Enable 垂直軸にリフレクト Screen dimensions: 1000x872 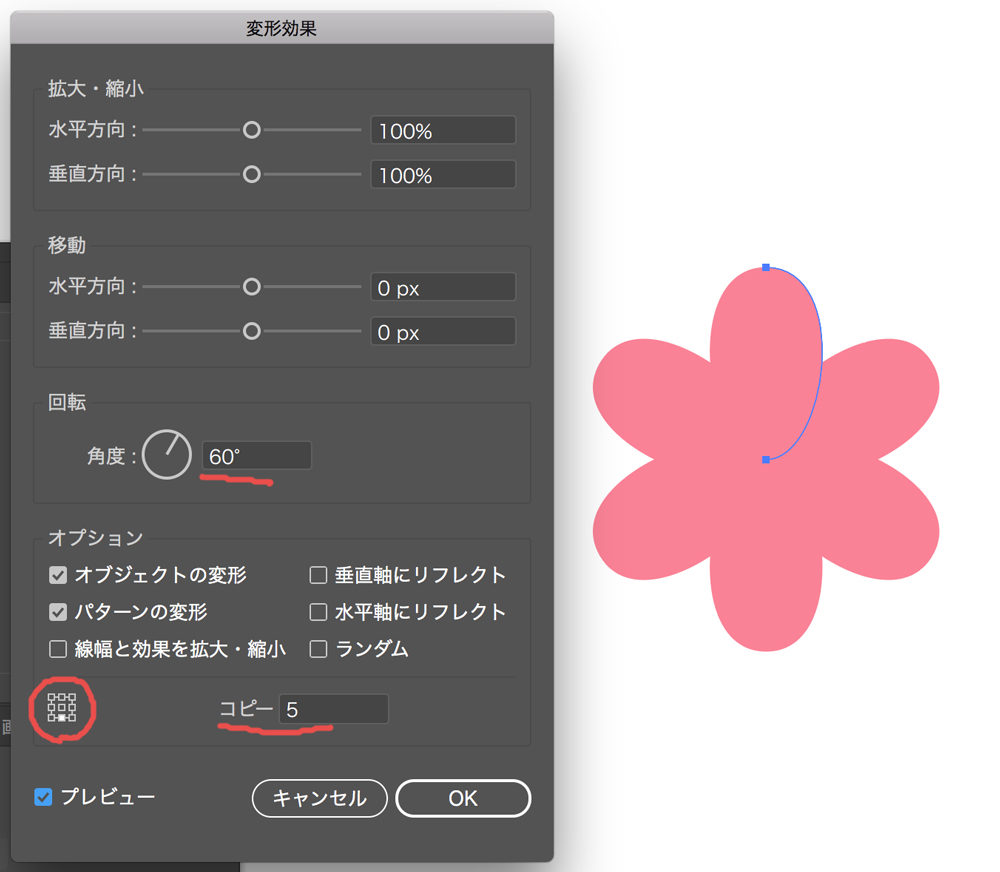[x=318, y=575]
